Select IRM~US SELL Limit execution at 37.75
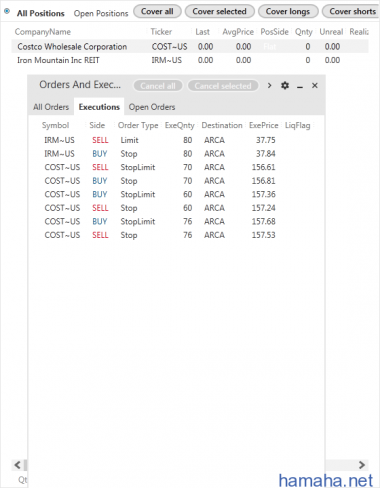This screenshot has height=488, width=380. coord(176,140)
